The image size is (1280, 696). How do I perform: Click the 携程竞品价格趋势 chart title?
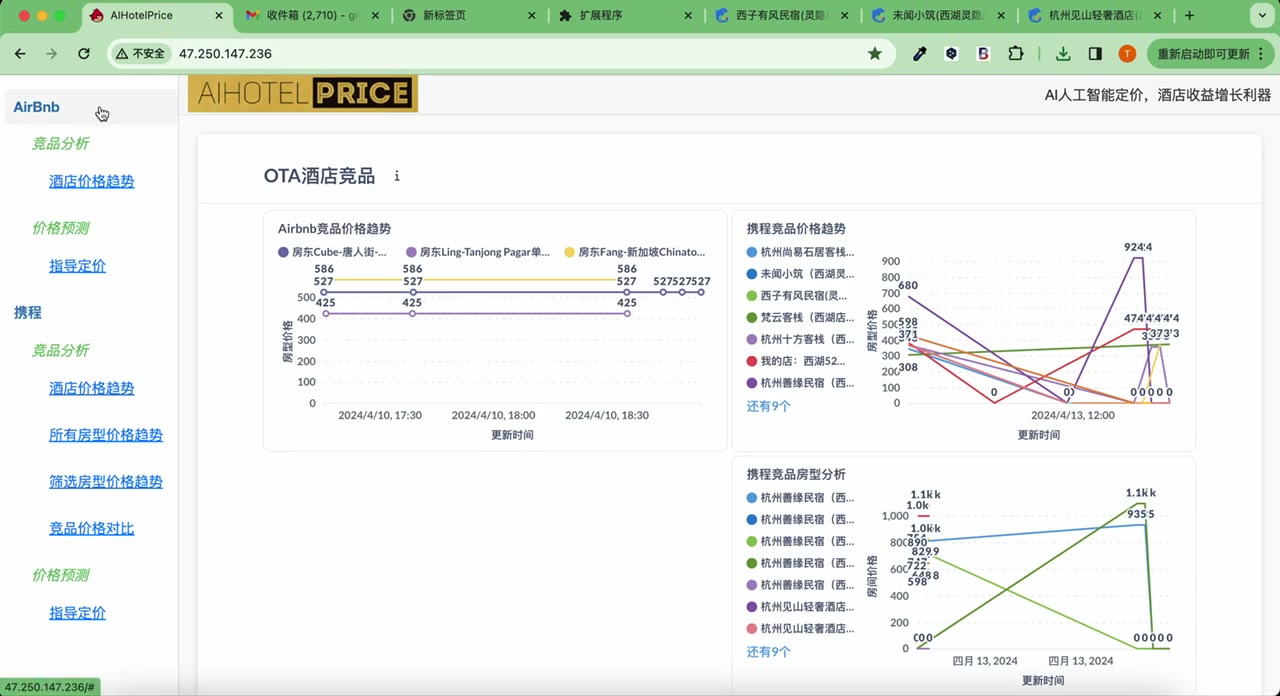[x=796, y=229]
